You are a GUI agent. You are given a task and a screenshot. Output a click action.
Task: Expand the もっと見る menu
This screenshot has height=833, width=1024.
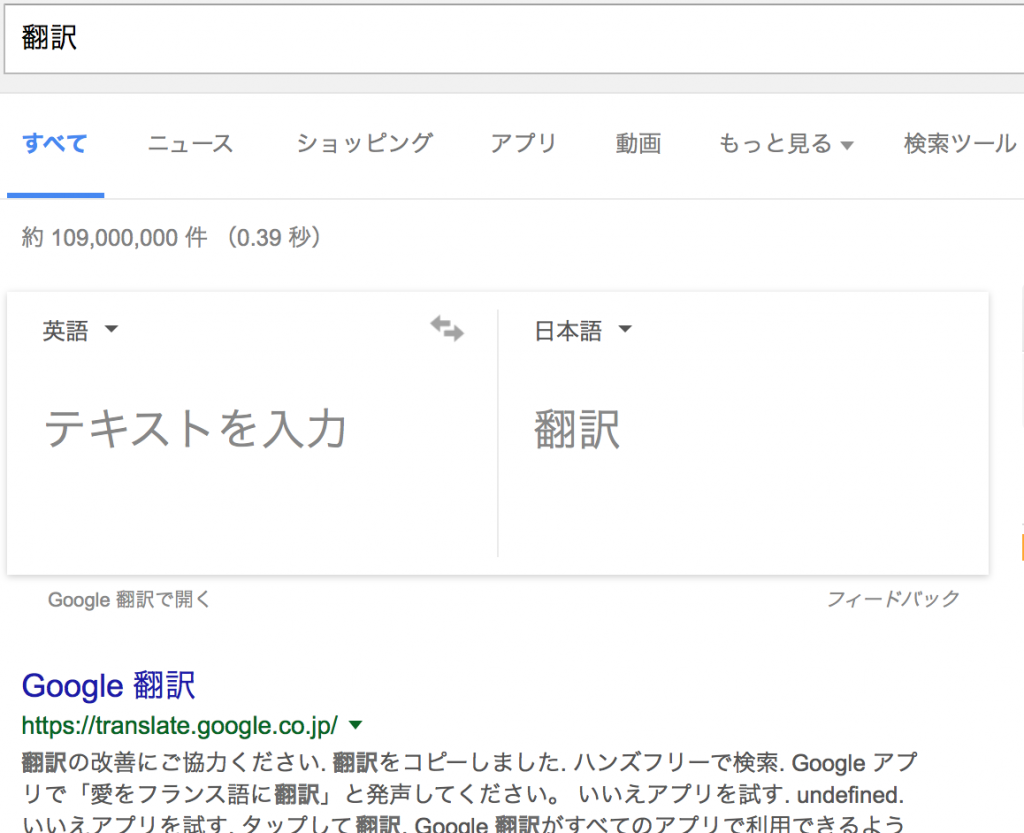click(785, 144)
